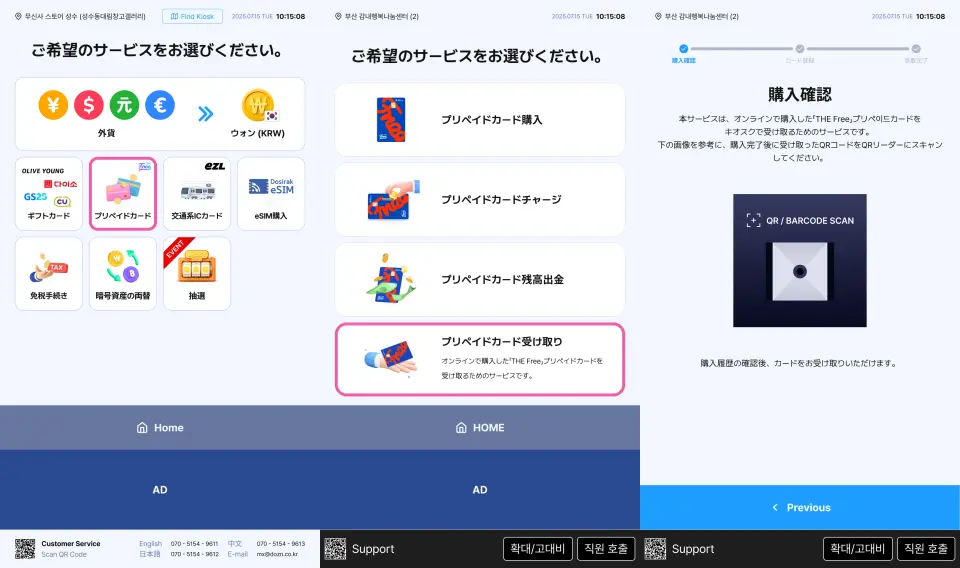This screenshot has height=568, width=960.
Task: Tap the balance withdrawal card icon
Action: tap(391, 278)
